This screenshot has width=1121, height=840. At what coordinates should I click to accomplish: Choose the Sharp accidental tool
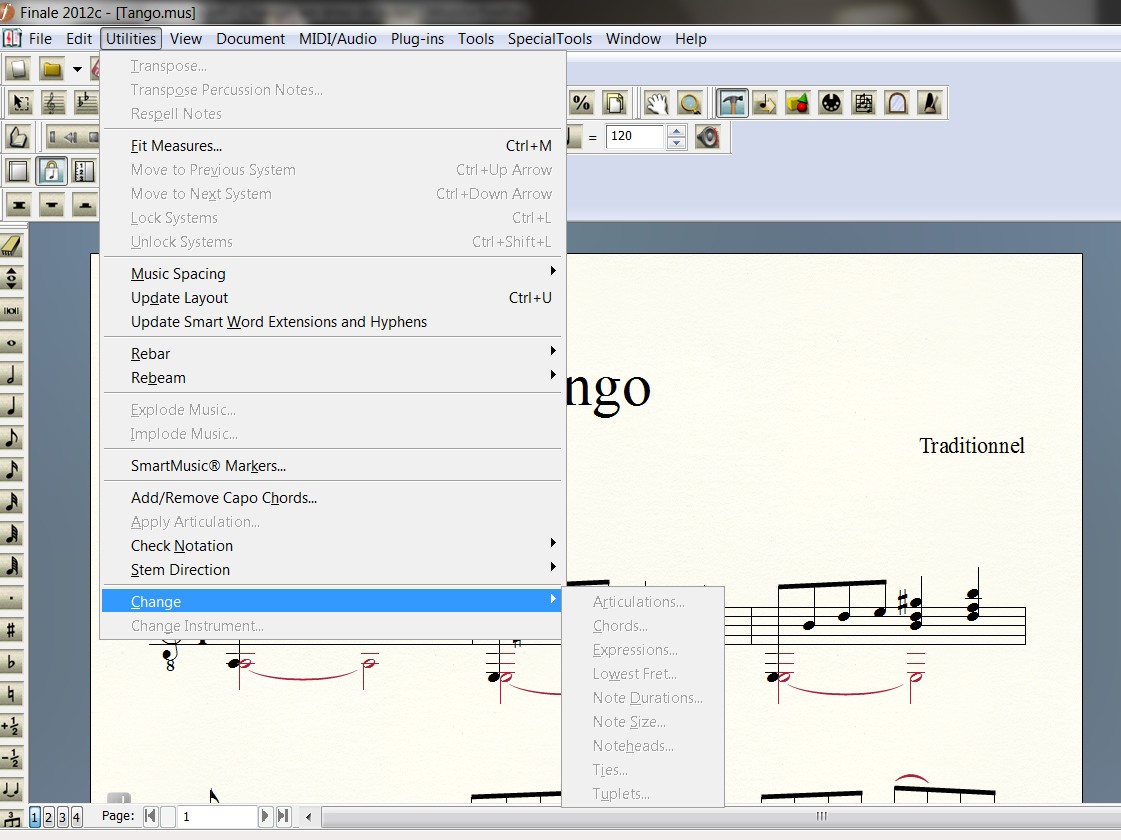pos(12,630)
